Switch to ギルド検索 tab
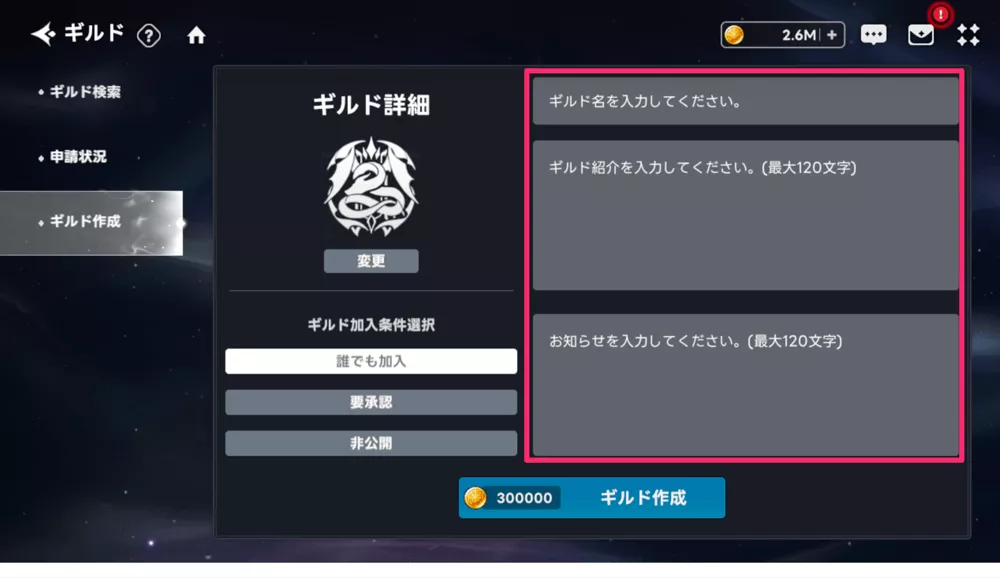 coord(85,92)
